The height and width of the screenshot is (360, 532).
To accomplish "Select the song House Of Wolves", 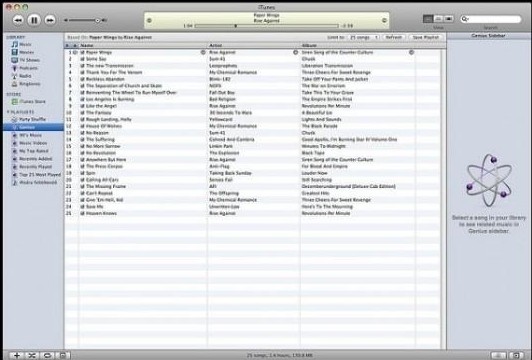I will (104, 126).
